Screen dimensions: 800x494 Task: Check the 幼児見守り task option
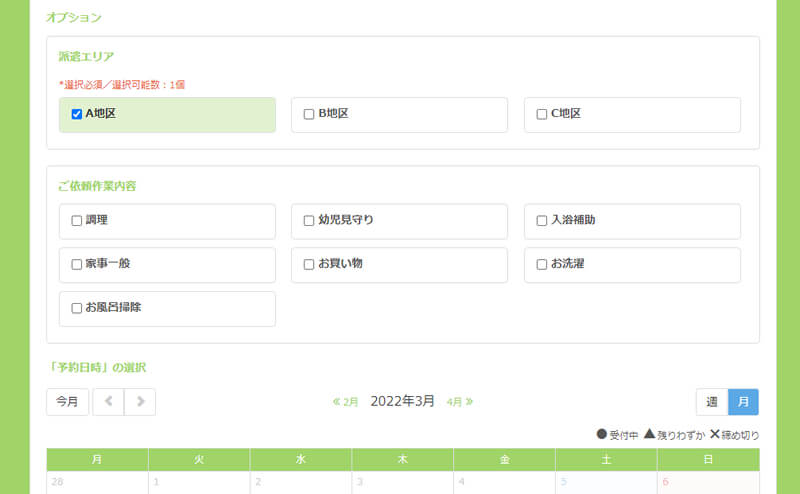[x=309, y=220]
